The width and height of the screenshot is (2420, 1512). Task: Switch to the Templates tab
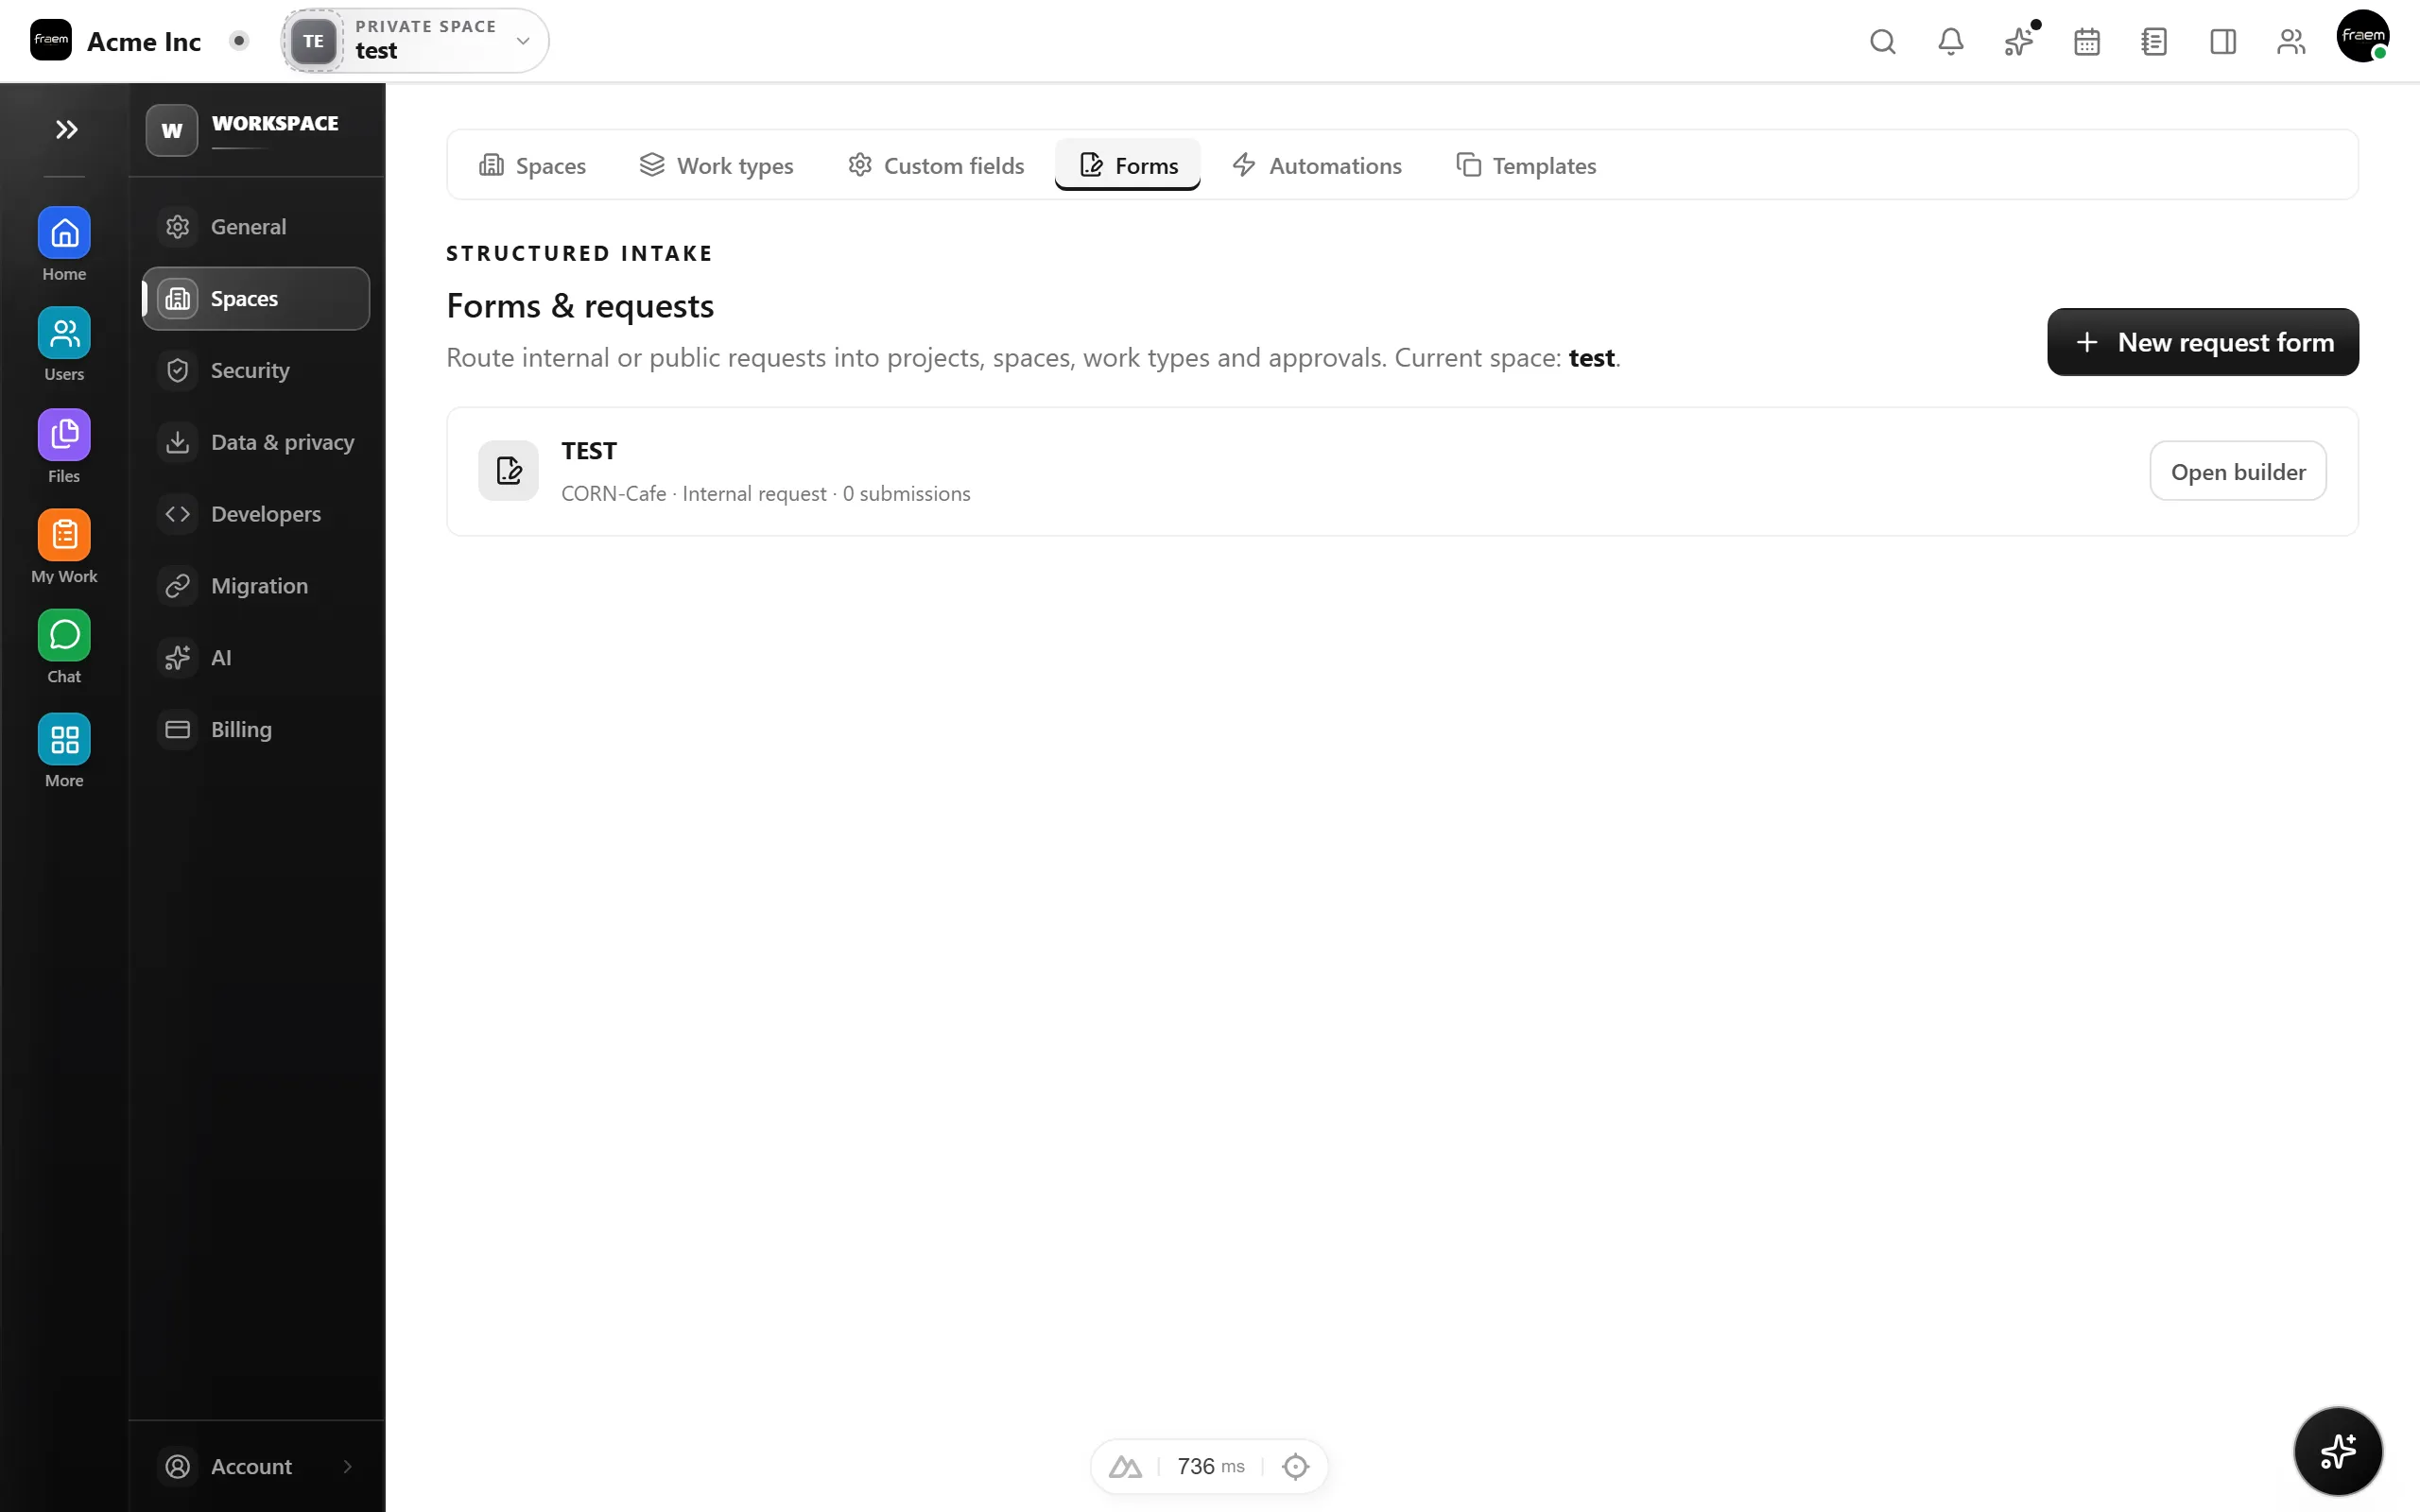coord(1526,165)
